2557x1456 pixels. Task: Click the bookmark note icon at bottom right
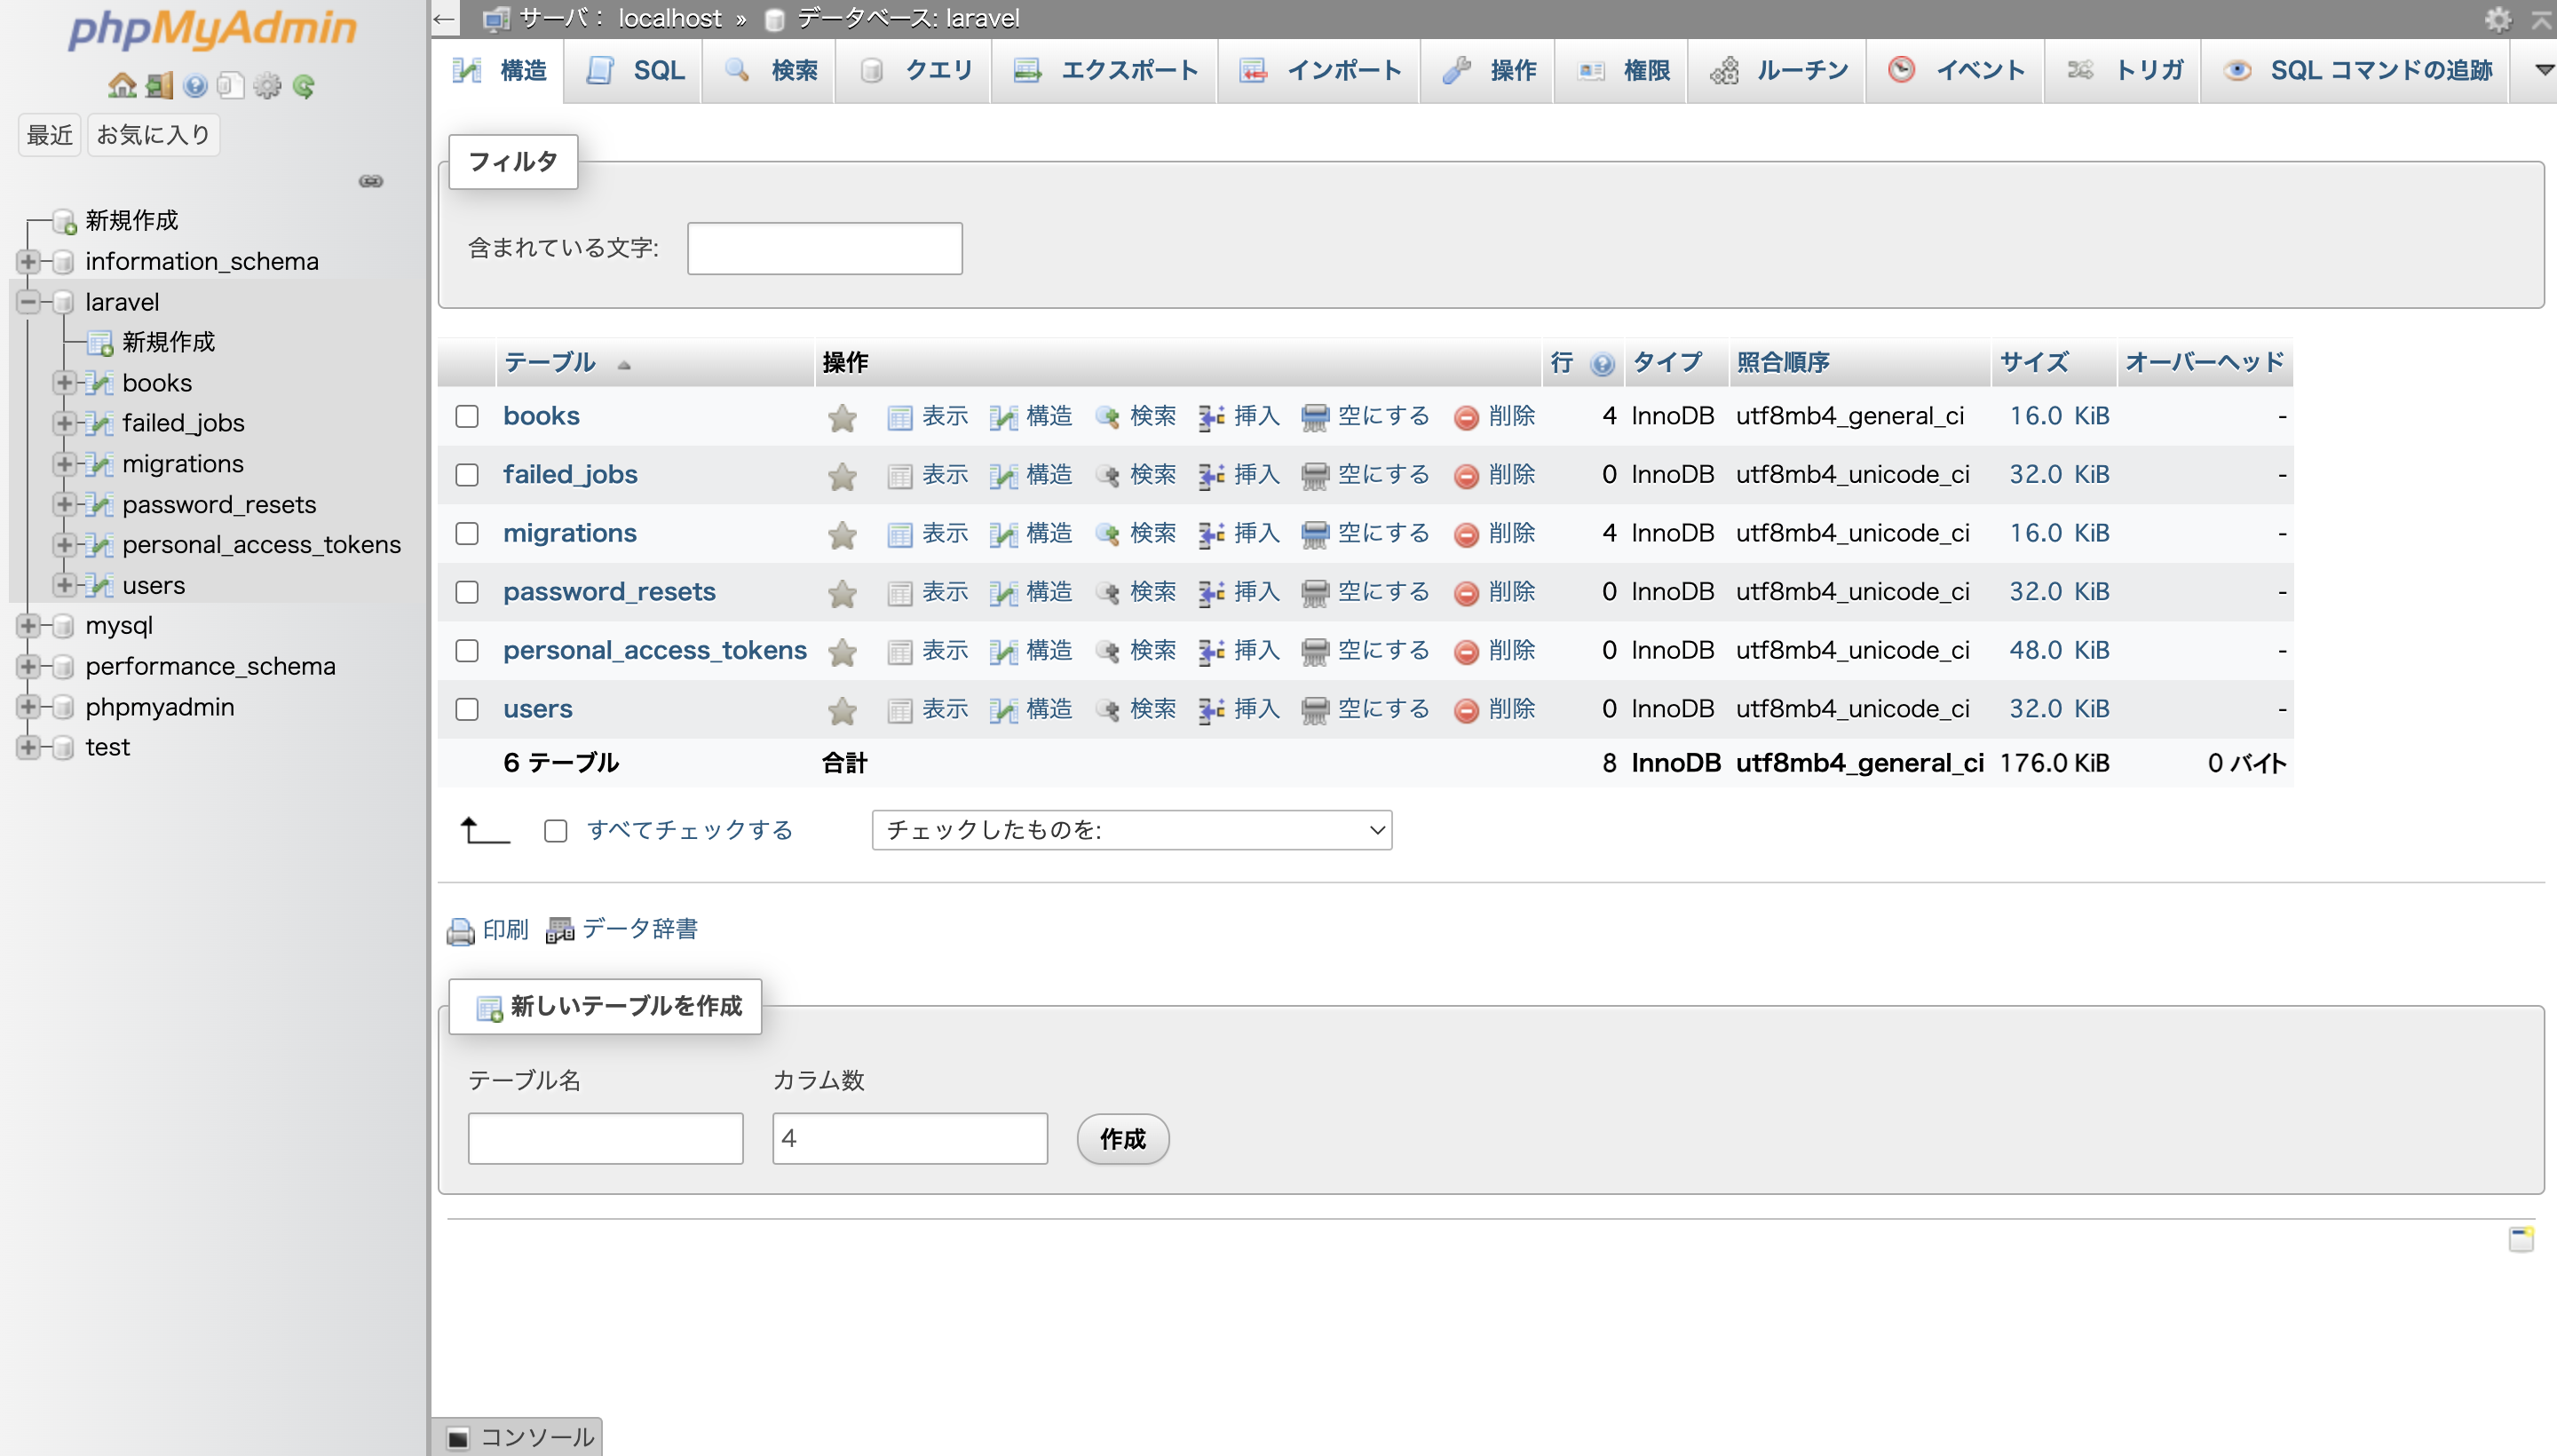pyautogui.click(x=2521, y=1239)
